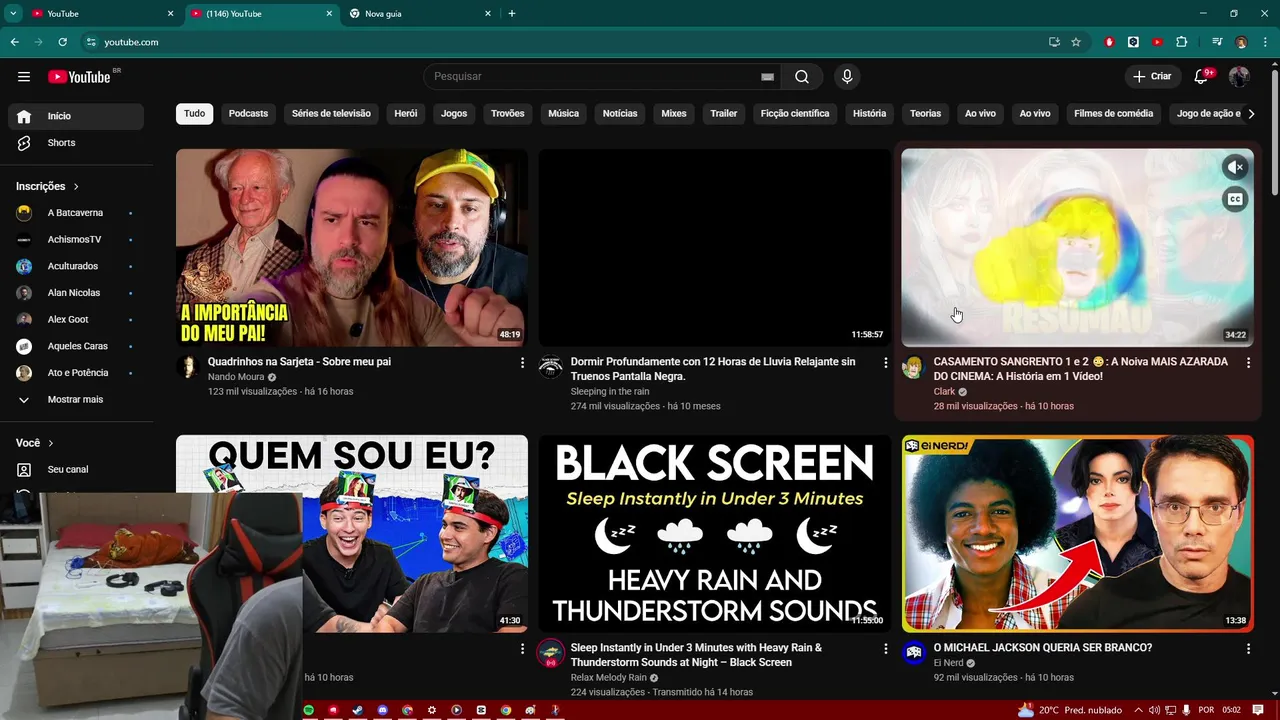Unmute the Casamento Sangrento video preview
The width and height of the screenshot is (1280, 720).
click(x=1235, y=168)
